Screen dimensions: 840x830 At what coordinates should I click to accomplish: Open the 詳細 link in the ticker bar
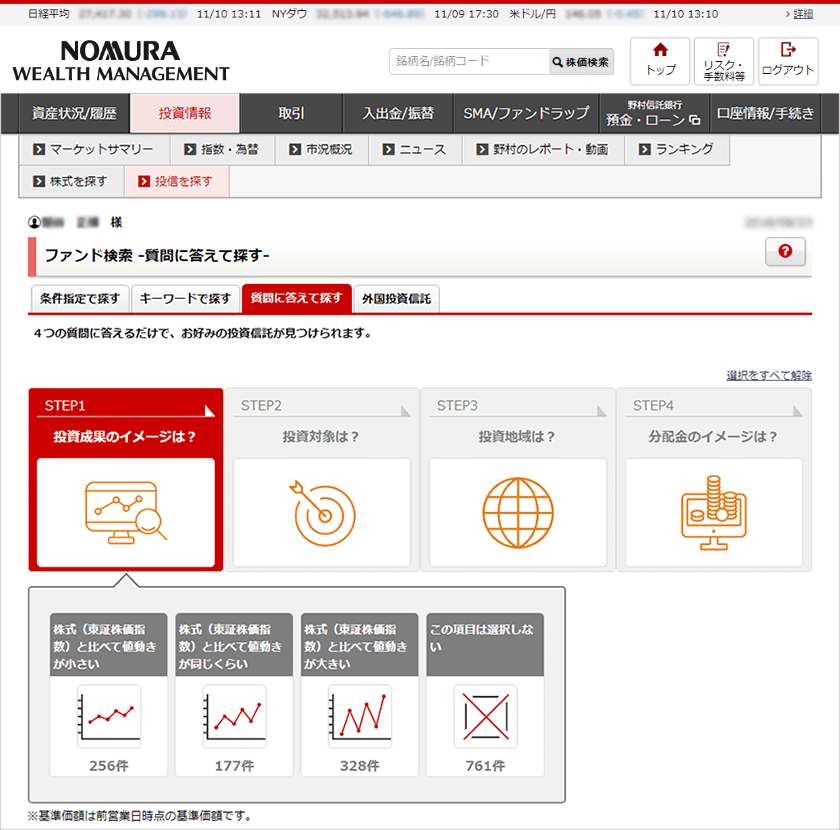click(x=802, y=14)
